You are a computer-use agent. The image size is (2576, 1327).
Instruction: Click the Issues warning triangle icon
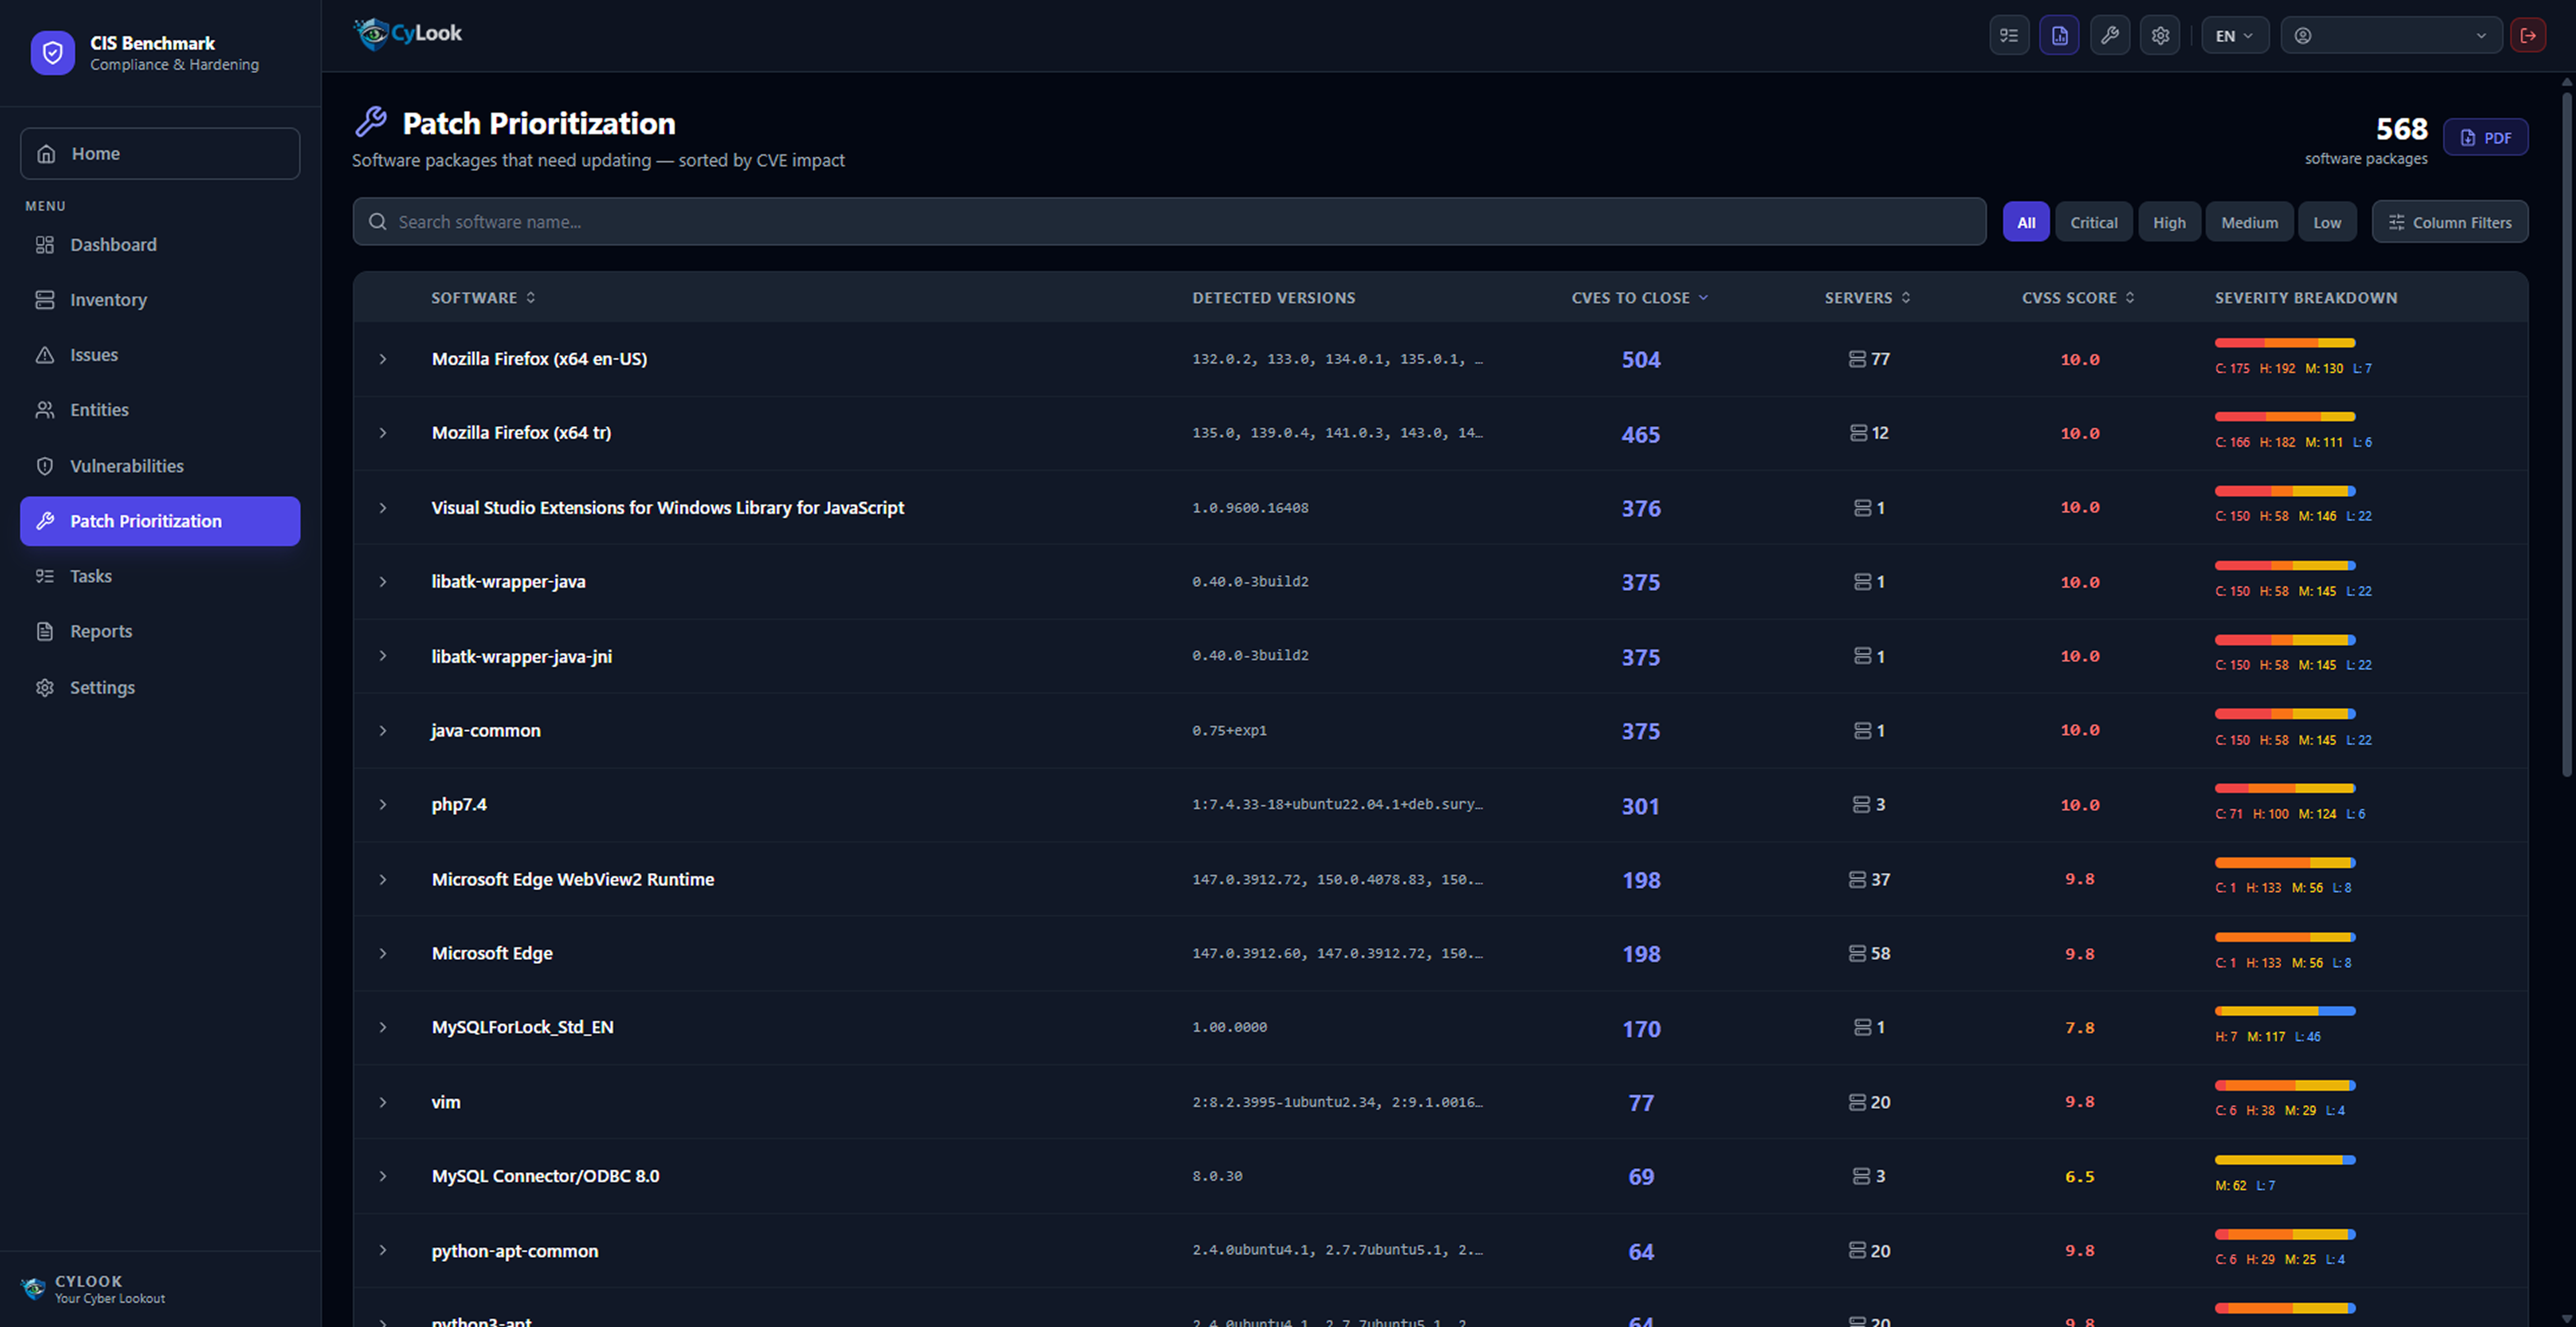[45, 355]
